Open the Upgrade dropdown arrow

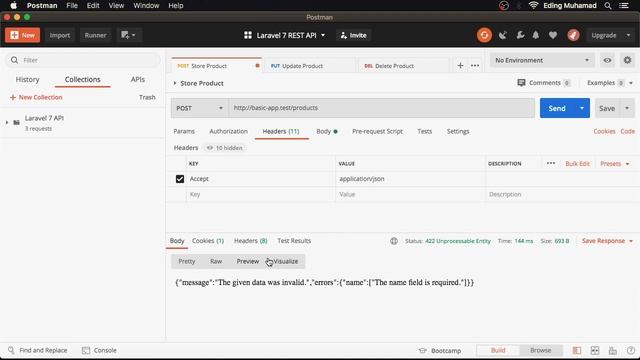click(x=629, y=36)
